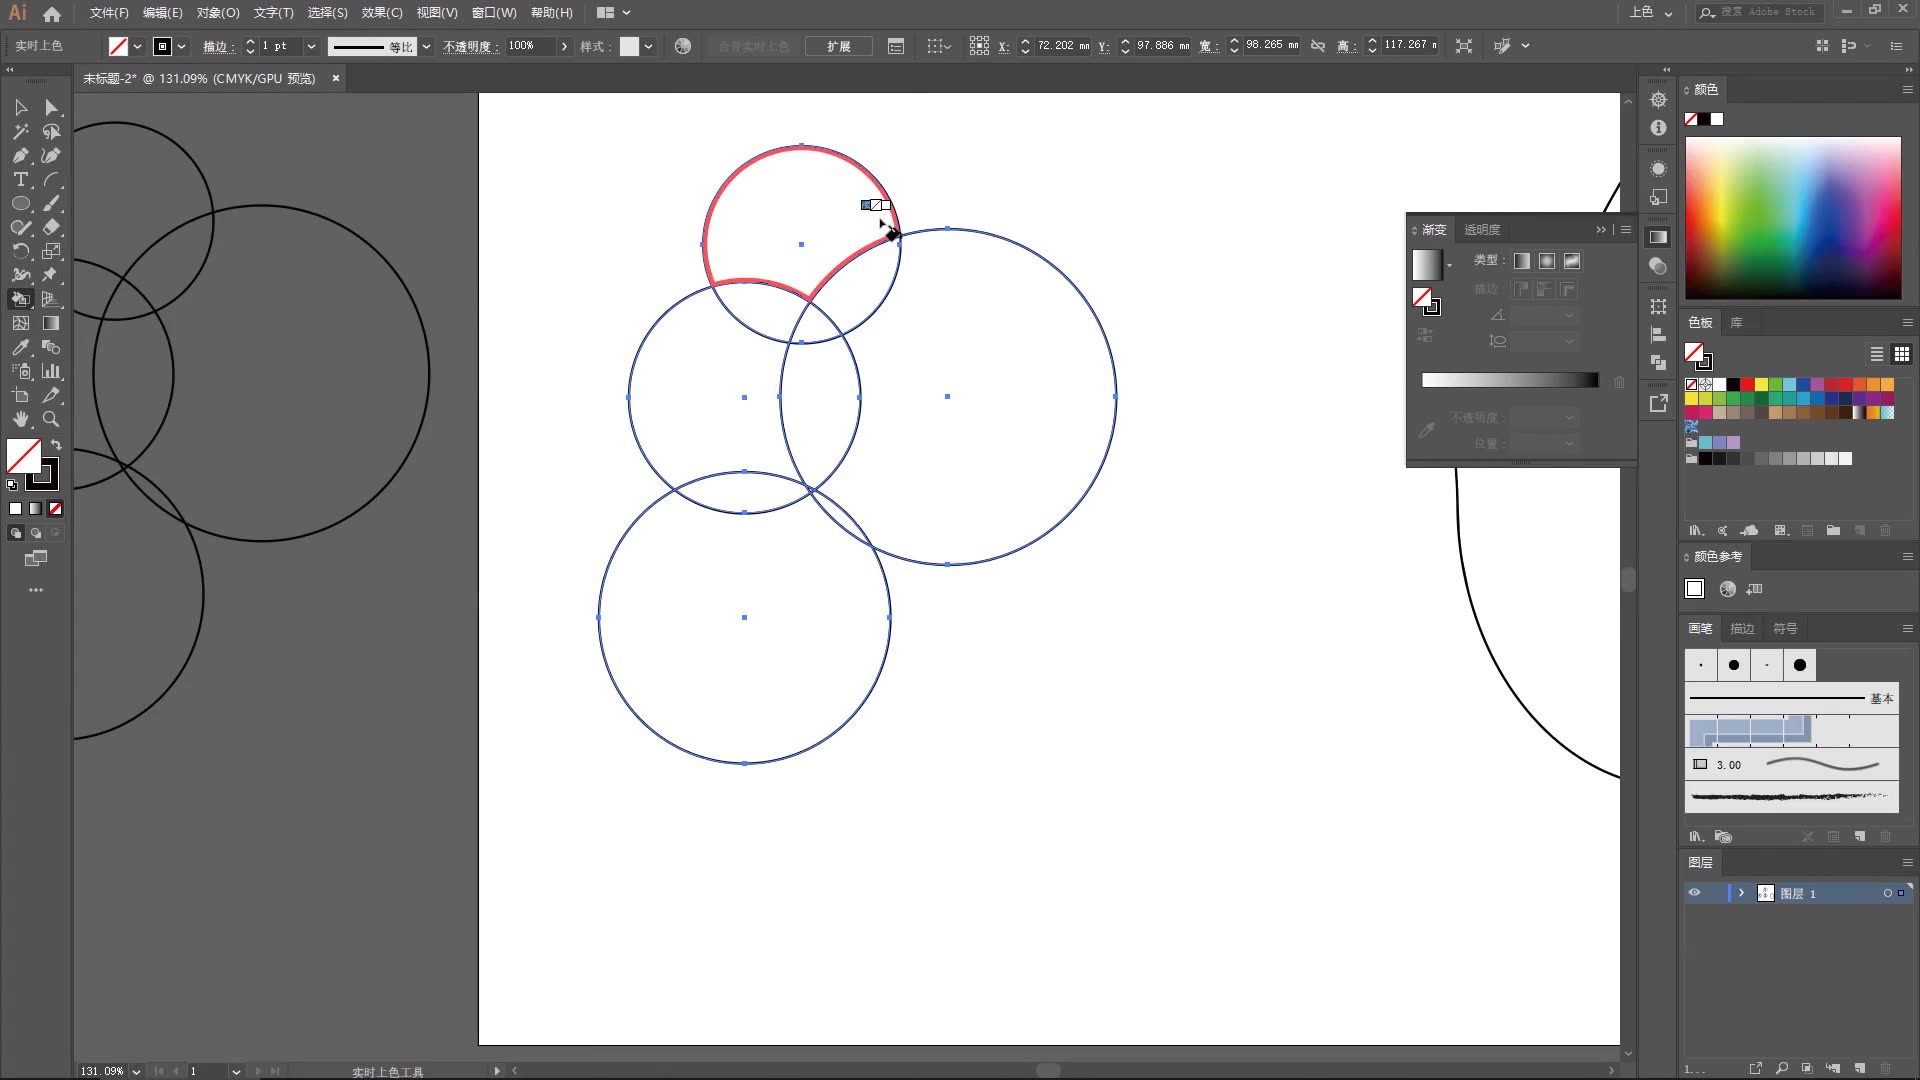Switch to the 透明度 tab
Viewport: 1920px width, 1080px height.
pyautogui.click(x=1482, y=229)
